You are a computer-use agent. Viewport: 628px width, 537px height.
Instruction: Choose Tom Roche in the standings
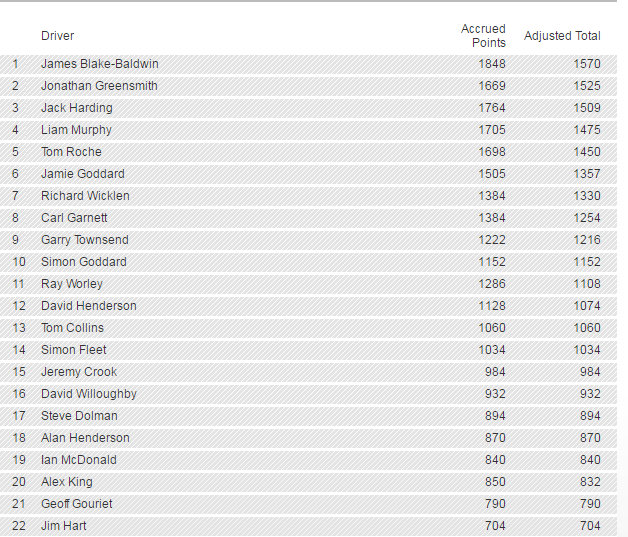71,152
